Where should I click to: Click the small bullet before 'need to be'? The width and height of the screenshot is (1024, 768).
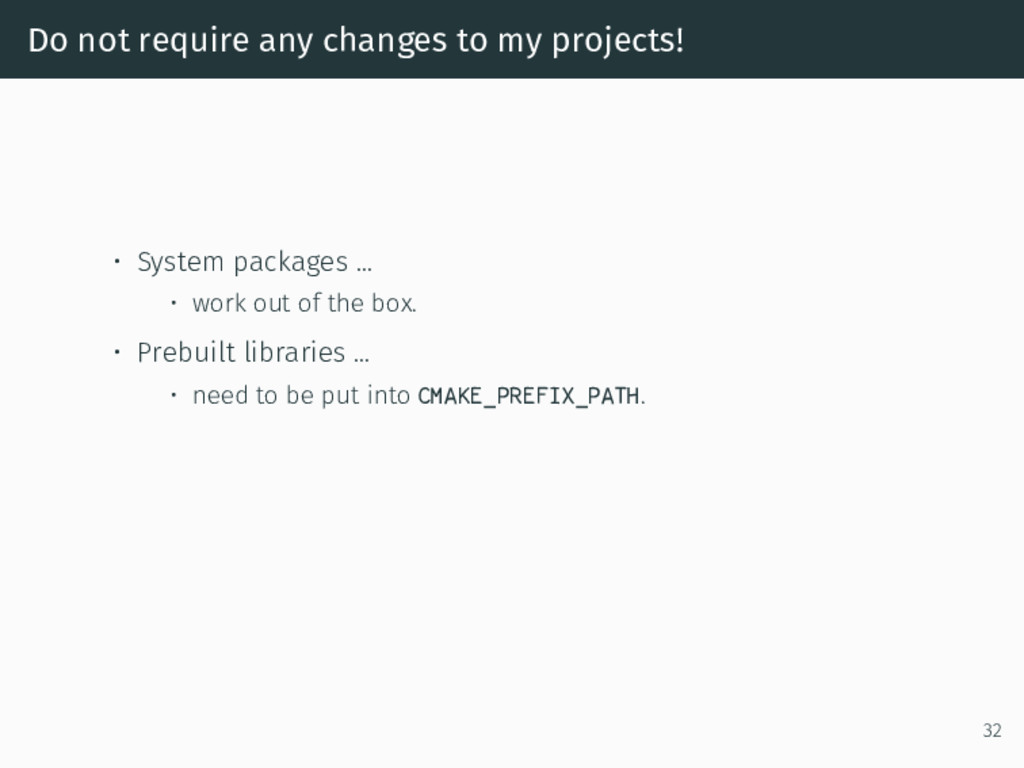click(174, 394)
